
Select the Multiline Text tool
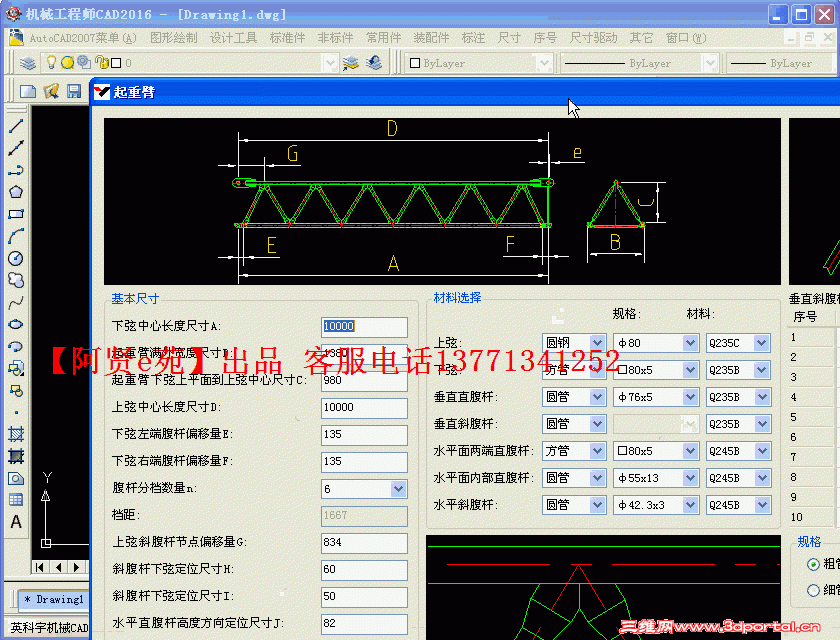pyautogui.click(x=16, y=522)
